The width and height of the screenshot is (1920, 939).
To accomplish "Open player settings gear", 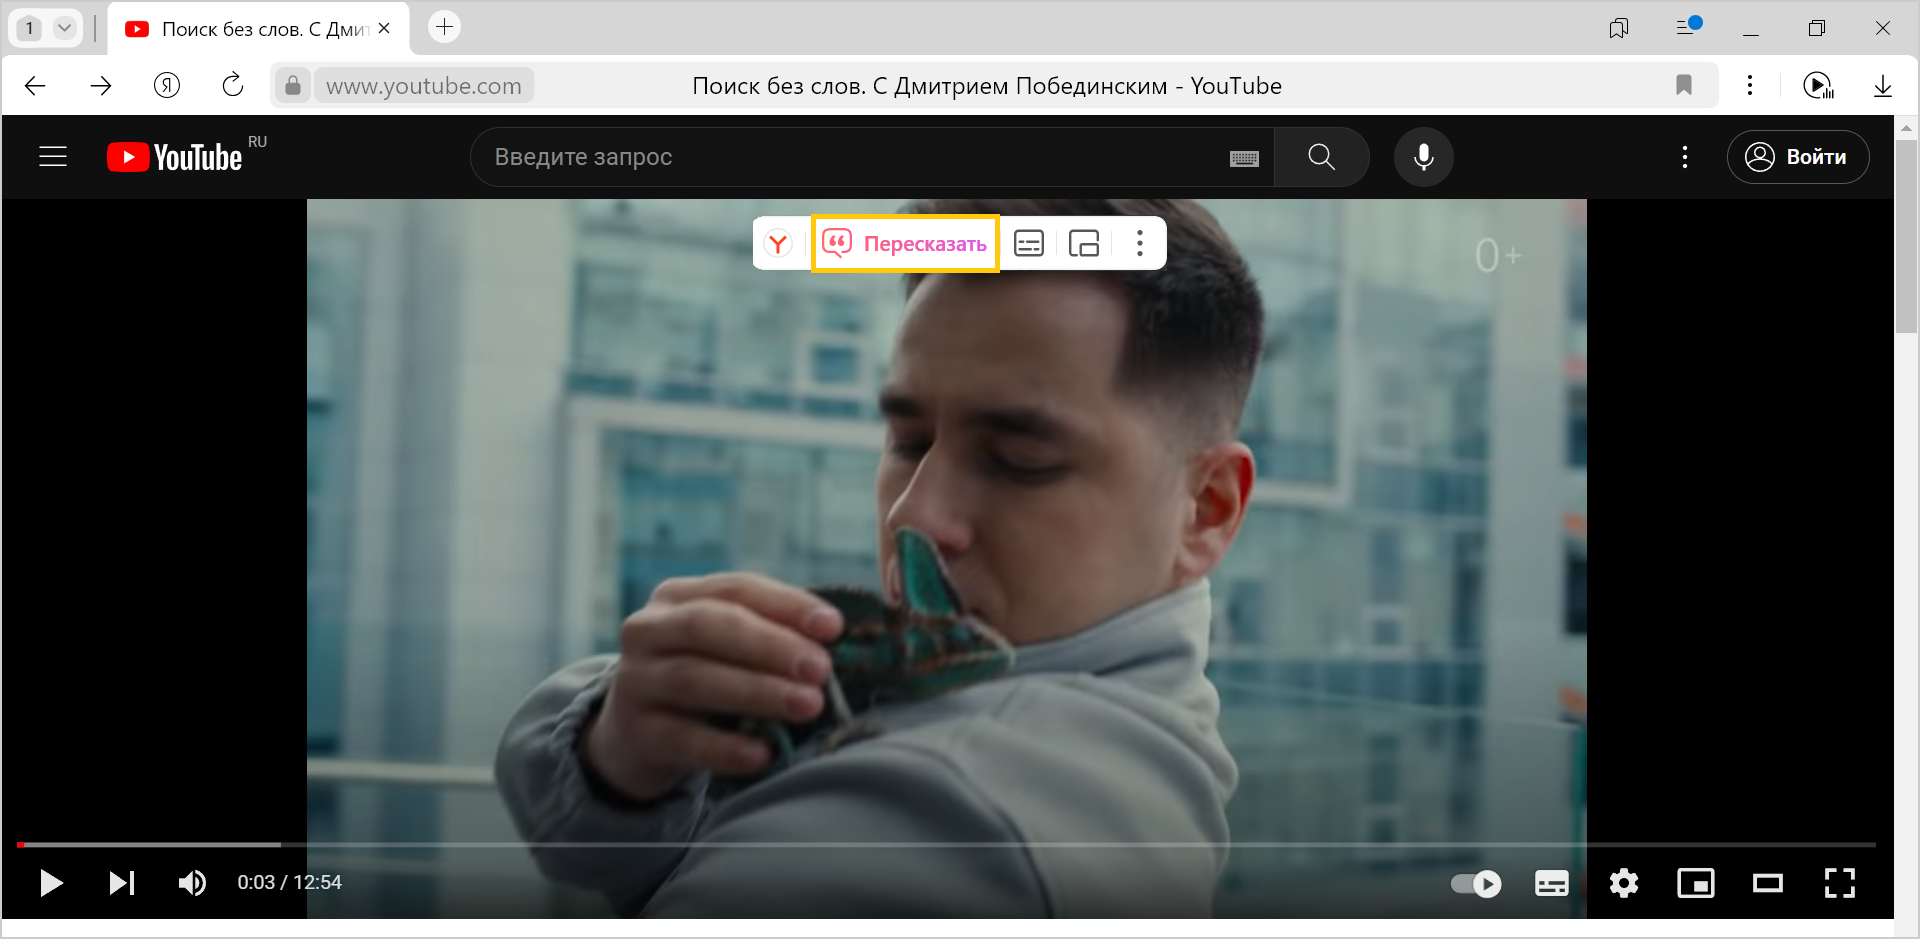I will point(1624,883).
